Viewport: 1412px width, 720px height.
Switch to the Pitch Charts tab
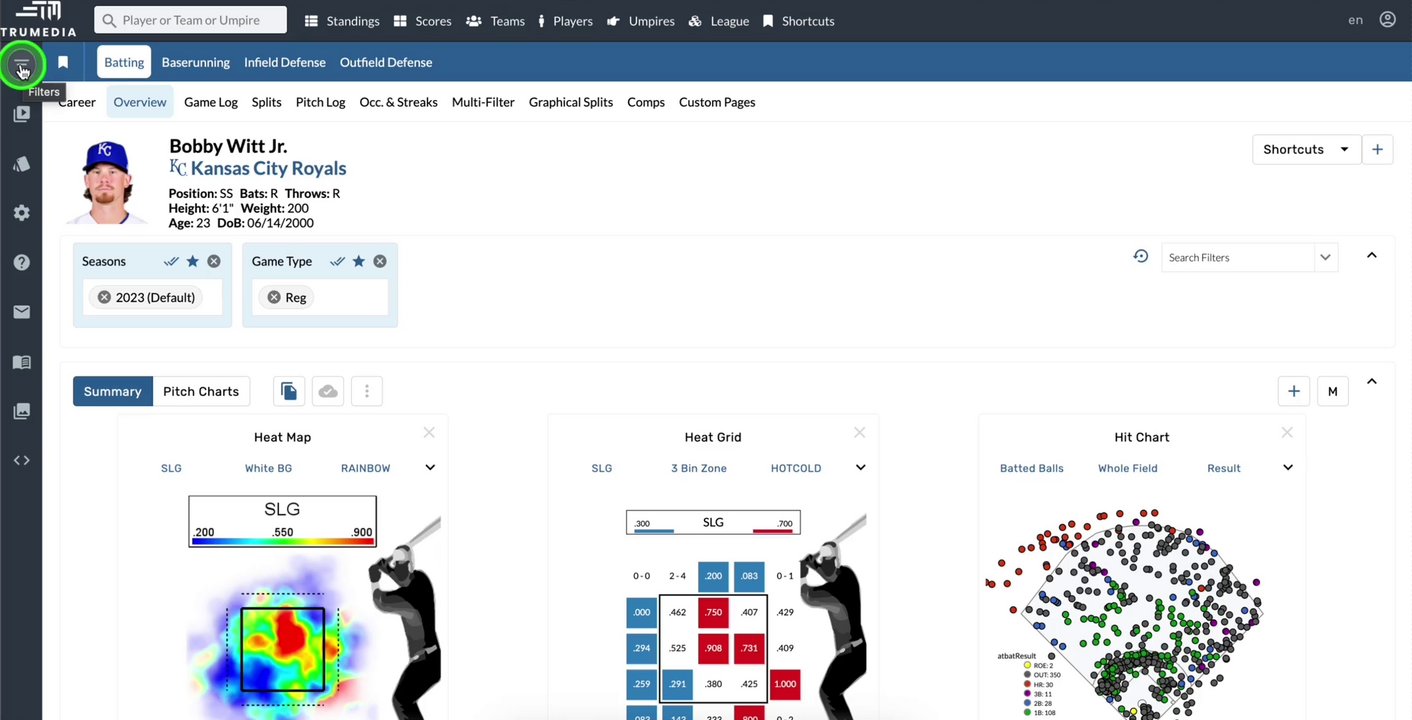(201, 391)
